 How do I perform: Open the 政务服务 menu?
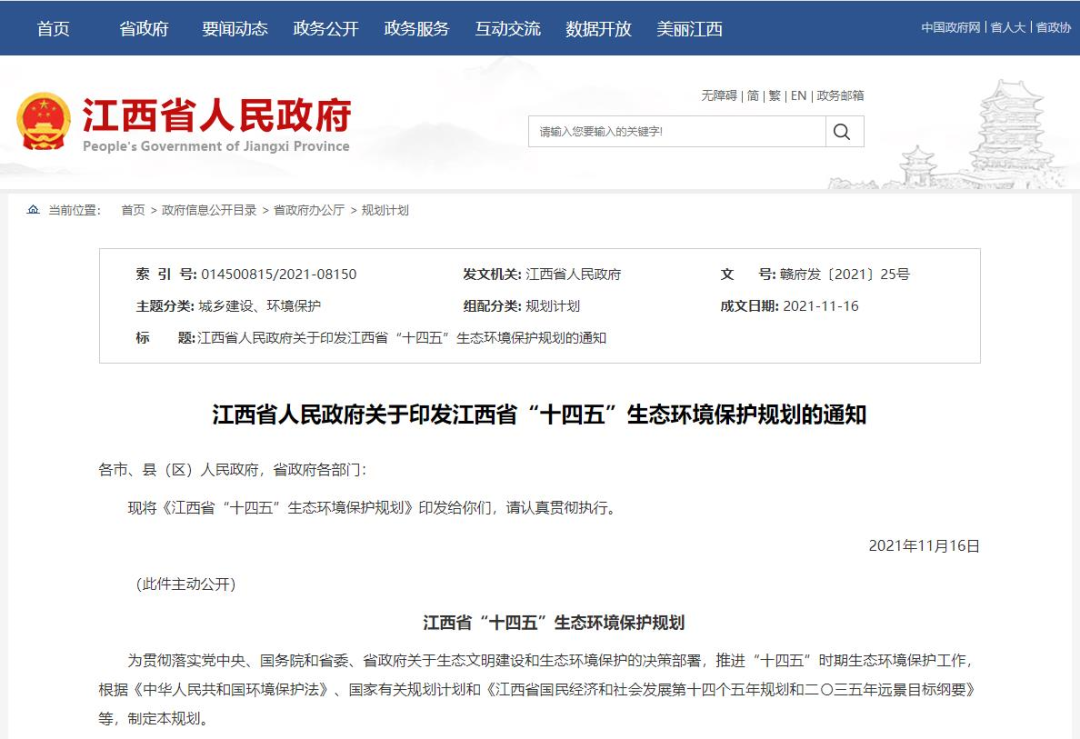[x=415, y=29]
